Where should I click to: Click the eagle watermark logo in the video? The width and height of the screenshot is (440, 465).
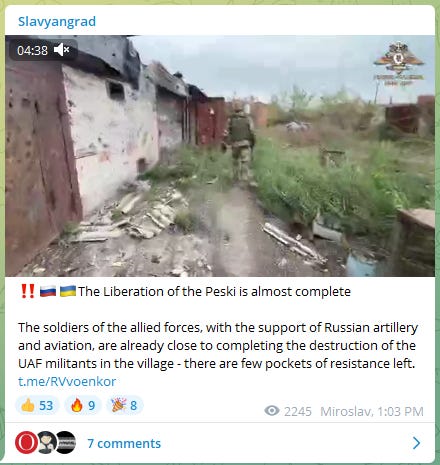click(399, 63)
